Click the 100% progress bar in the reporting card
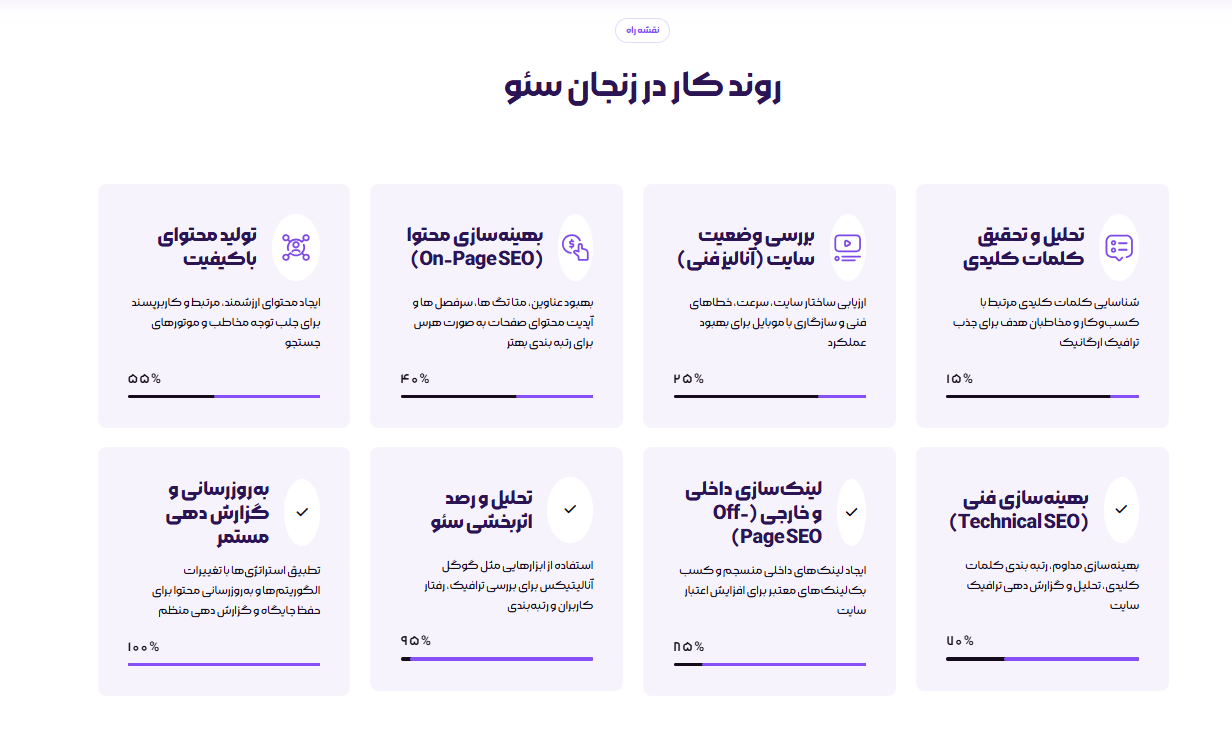Image resolution: width=1232 pixels, height=740 pixels. click(224, 664)
